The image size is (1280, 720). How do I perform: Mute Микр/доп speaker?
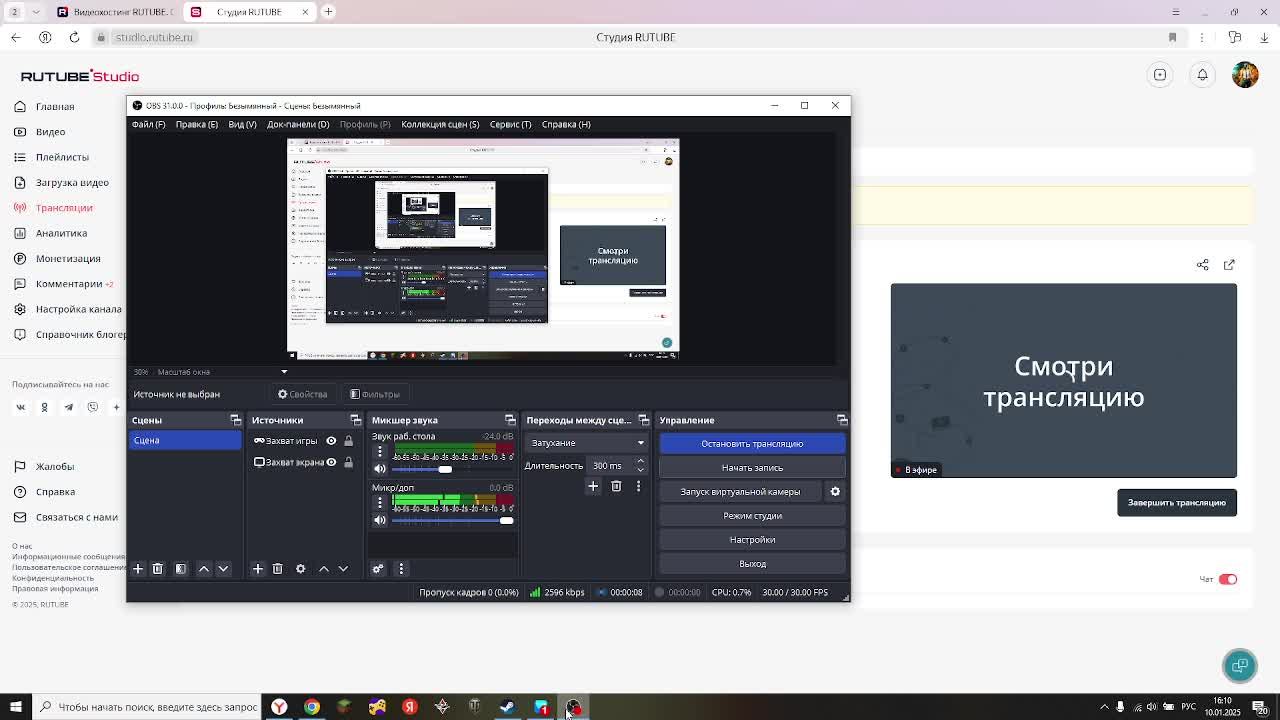[380, 520]
